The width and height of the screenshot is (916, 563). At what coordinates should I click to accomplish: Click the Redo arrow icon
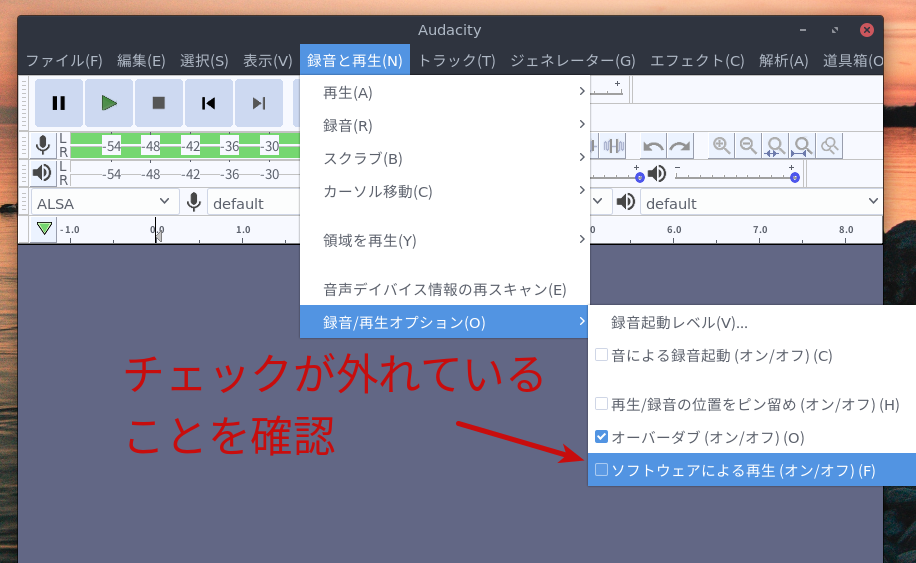(x=680, y=145)
